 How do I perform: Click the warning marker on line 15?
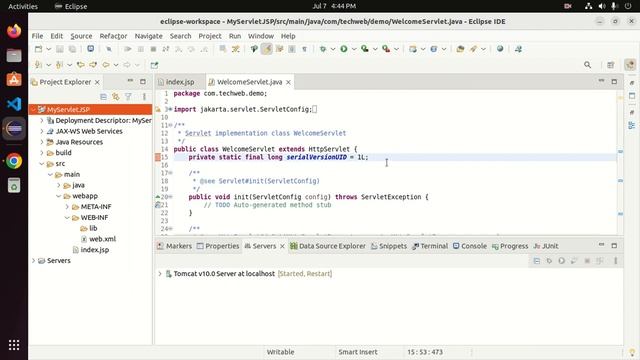[x=158, y=157]
